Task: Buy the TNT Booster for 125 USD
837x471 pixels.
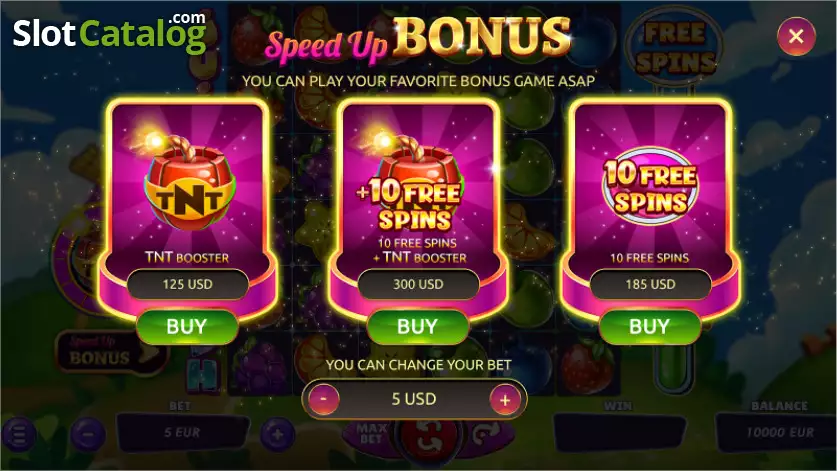Action: pyautogui.click(x=187, y=326)
